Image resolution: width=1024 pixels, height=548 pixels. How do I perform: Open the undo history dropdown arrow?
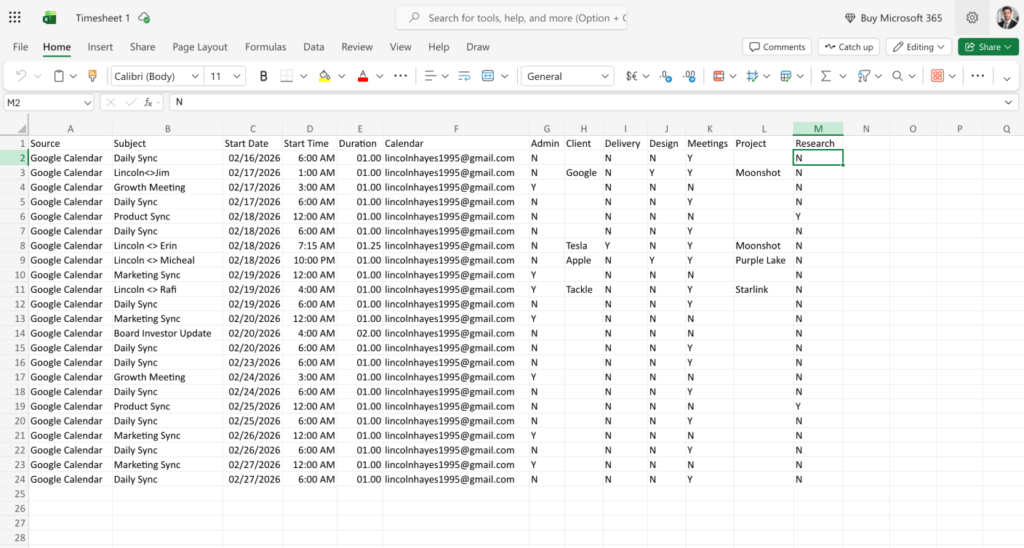(x=37, y=76)
